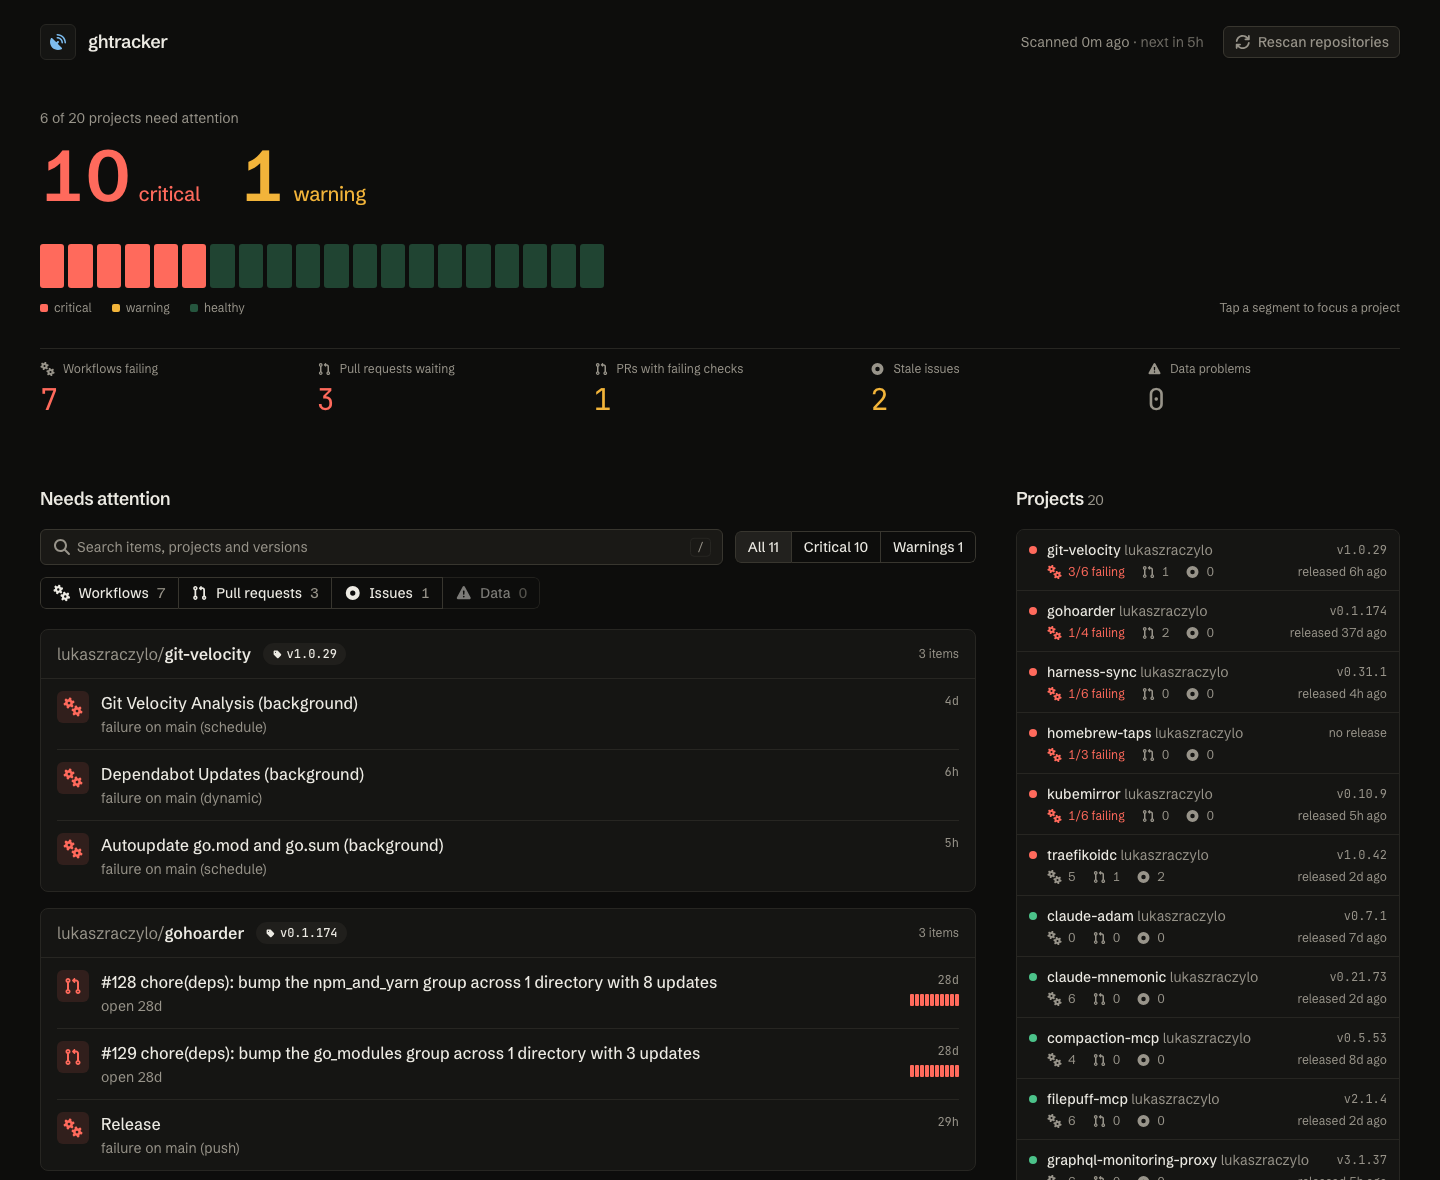Click workflow icon for Autoupdate go.mod
1440x1180 pixels.
[73, 849]
